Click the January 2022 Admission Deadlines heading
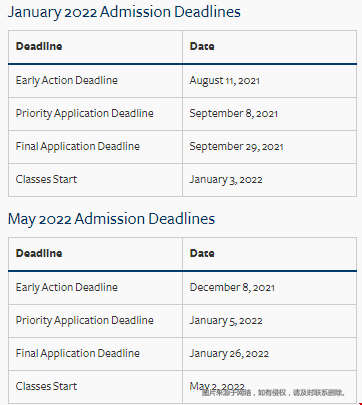The height and width of the screenshot is (405, 362). point(124,13)
